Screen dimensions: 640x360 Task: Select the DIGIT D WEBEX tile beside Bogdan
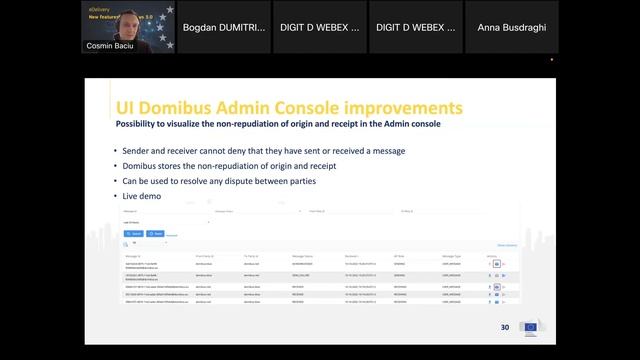point(320,27)
